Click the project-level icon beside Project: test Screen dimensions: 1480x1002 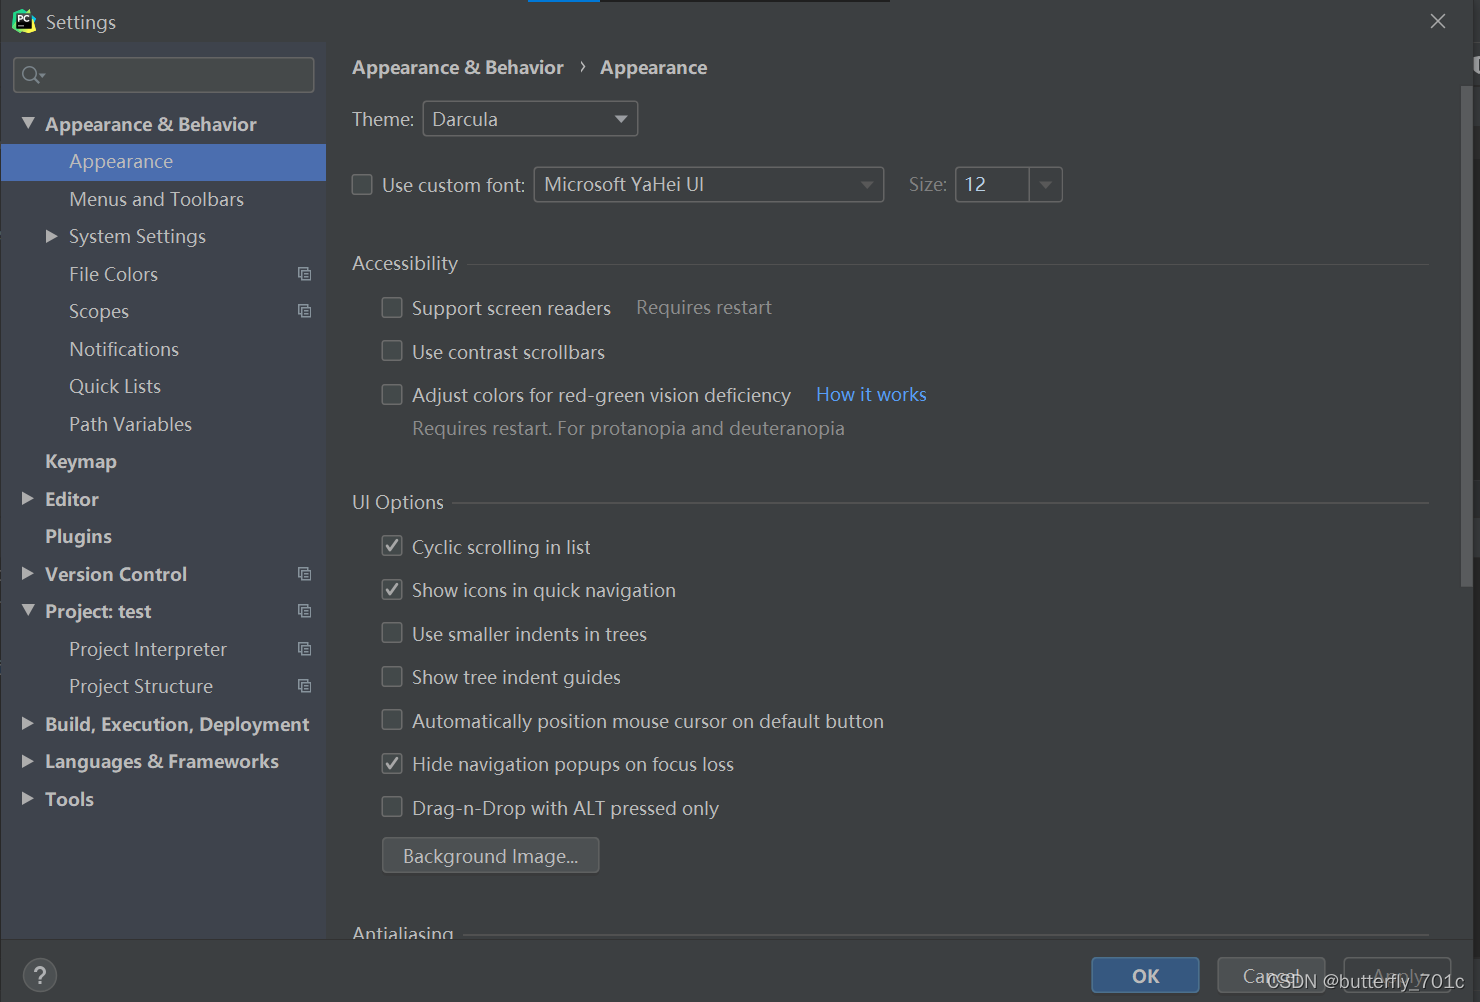point(304,611)
